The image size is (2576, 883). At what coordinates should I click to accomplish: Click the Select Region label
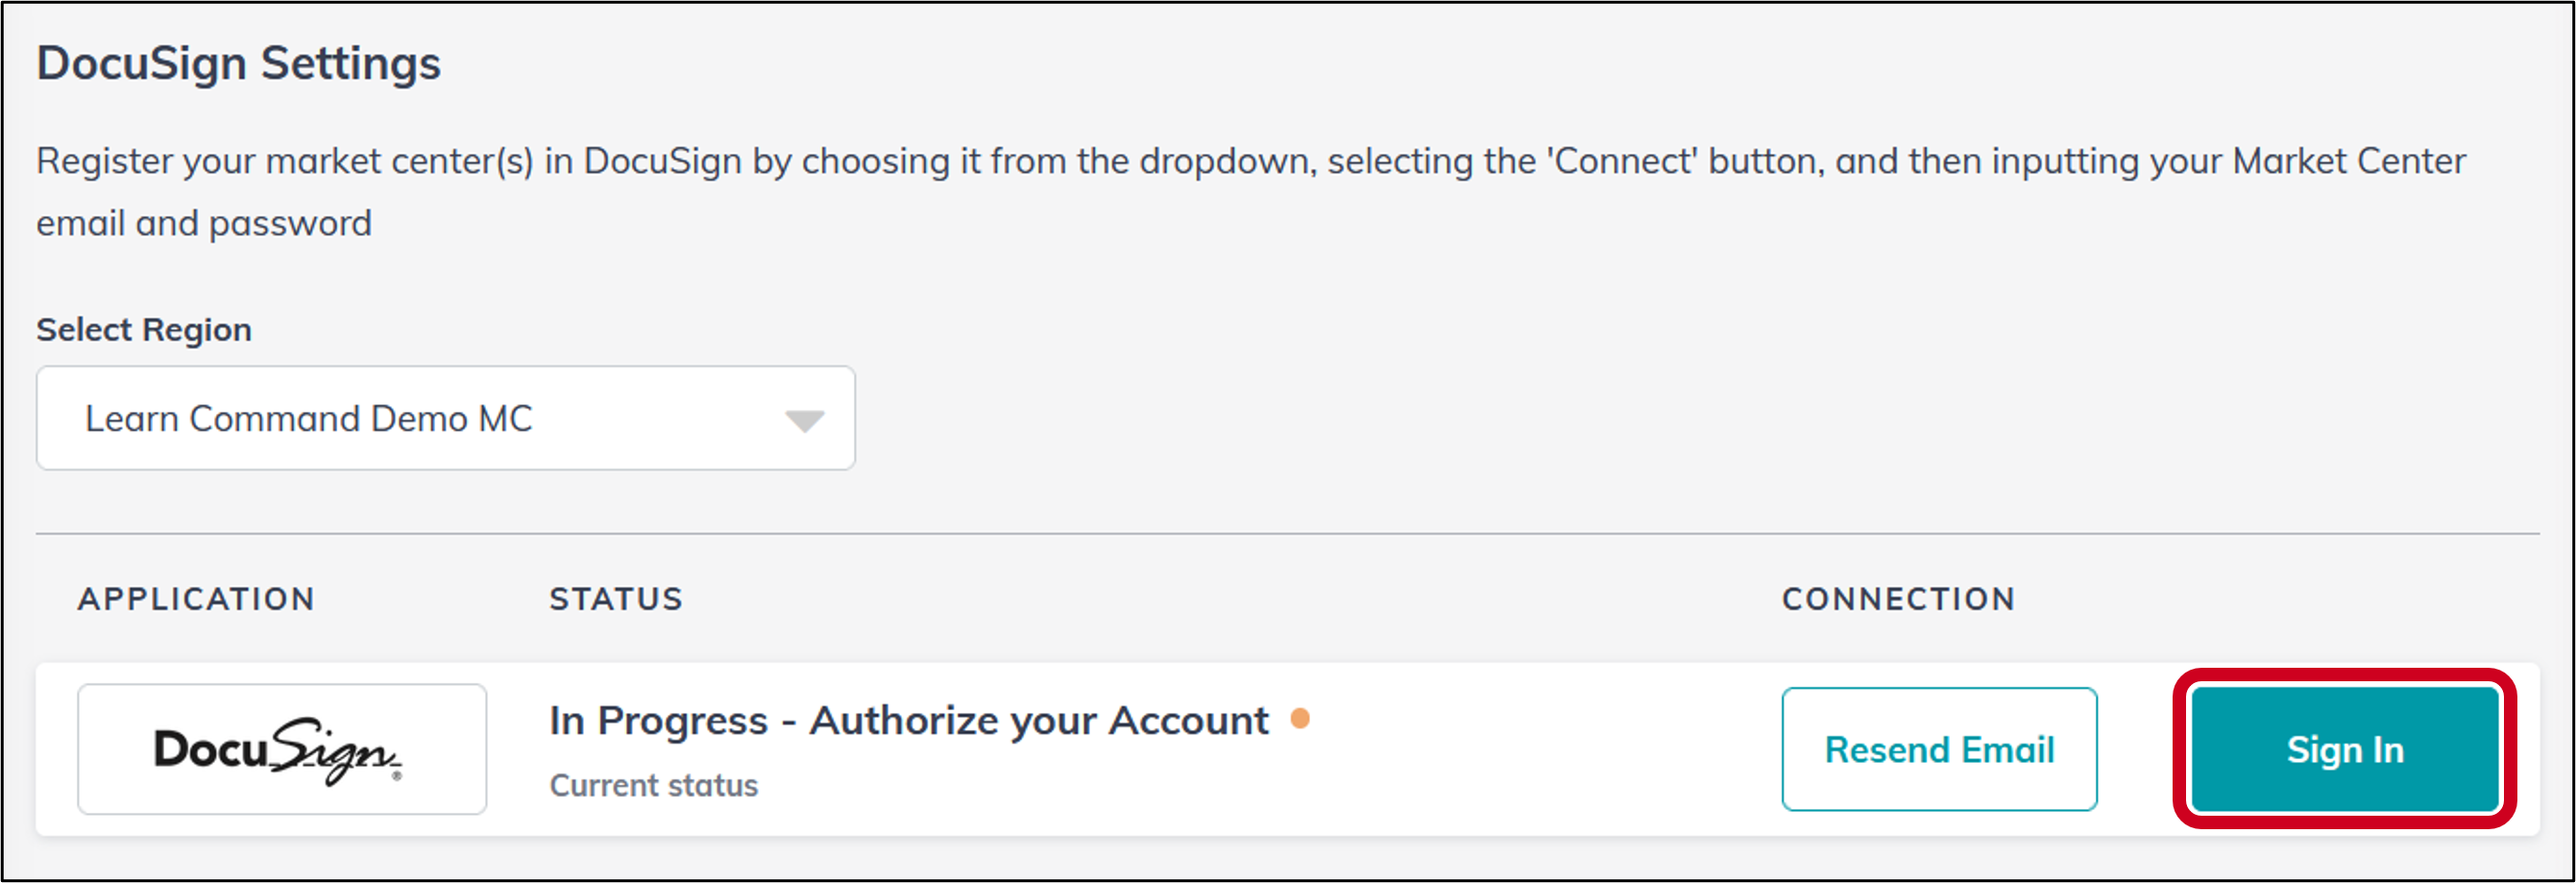click(143, 328)
